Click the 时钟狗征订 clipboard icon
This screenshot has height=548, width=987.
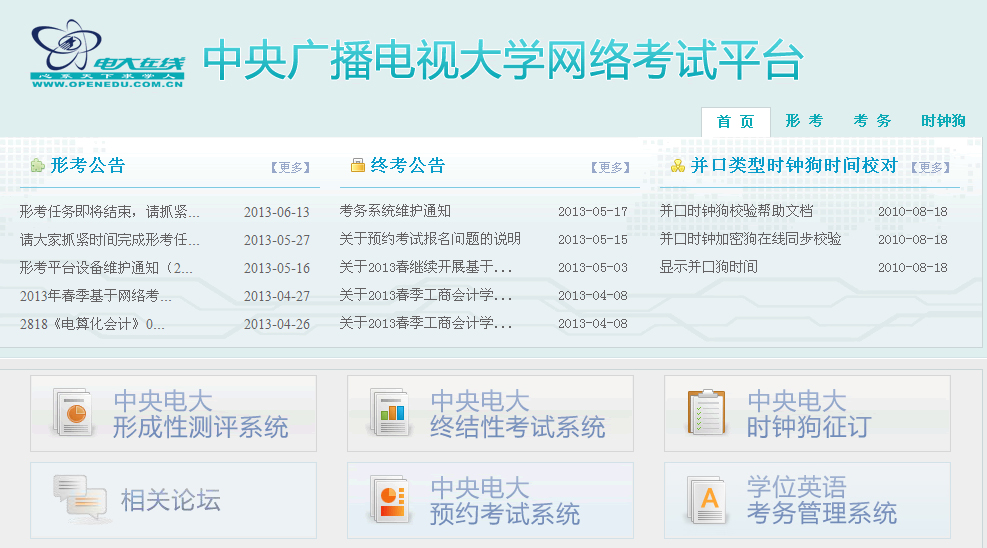coord(707,413)
